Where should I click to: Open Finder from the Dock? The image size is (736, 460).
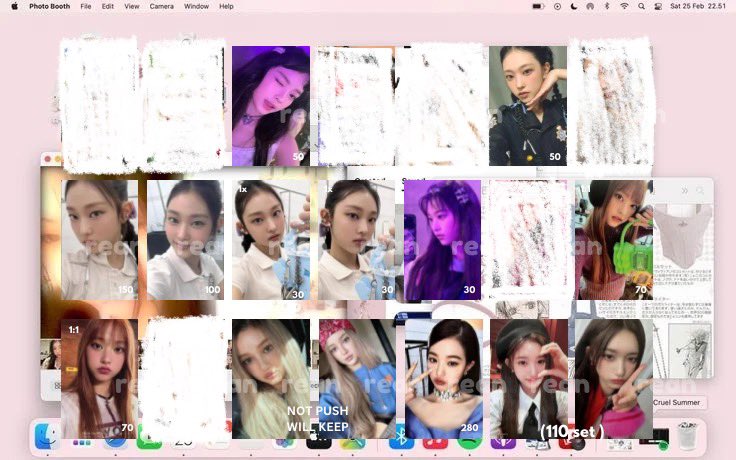[47, 437]
